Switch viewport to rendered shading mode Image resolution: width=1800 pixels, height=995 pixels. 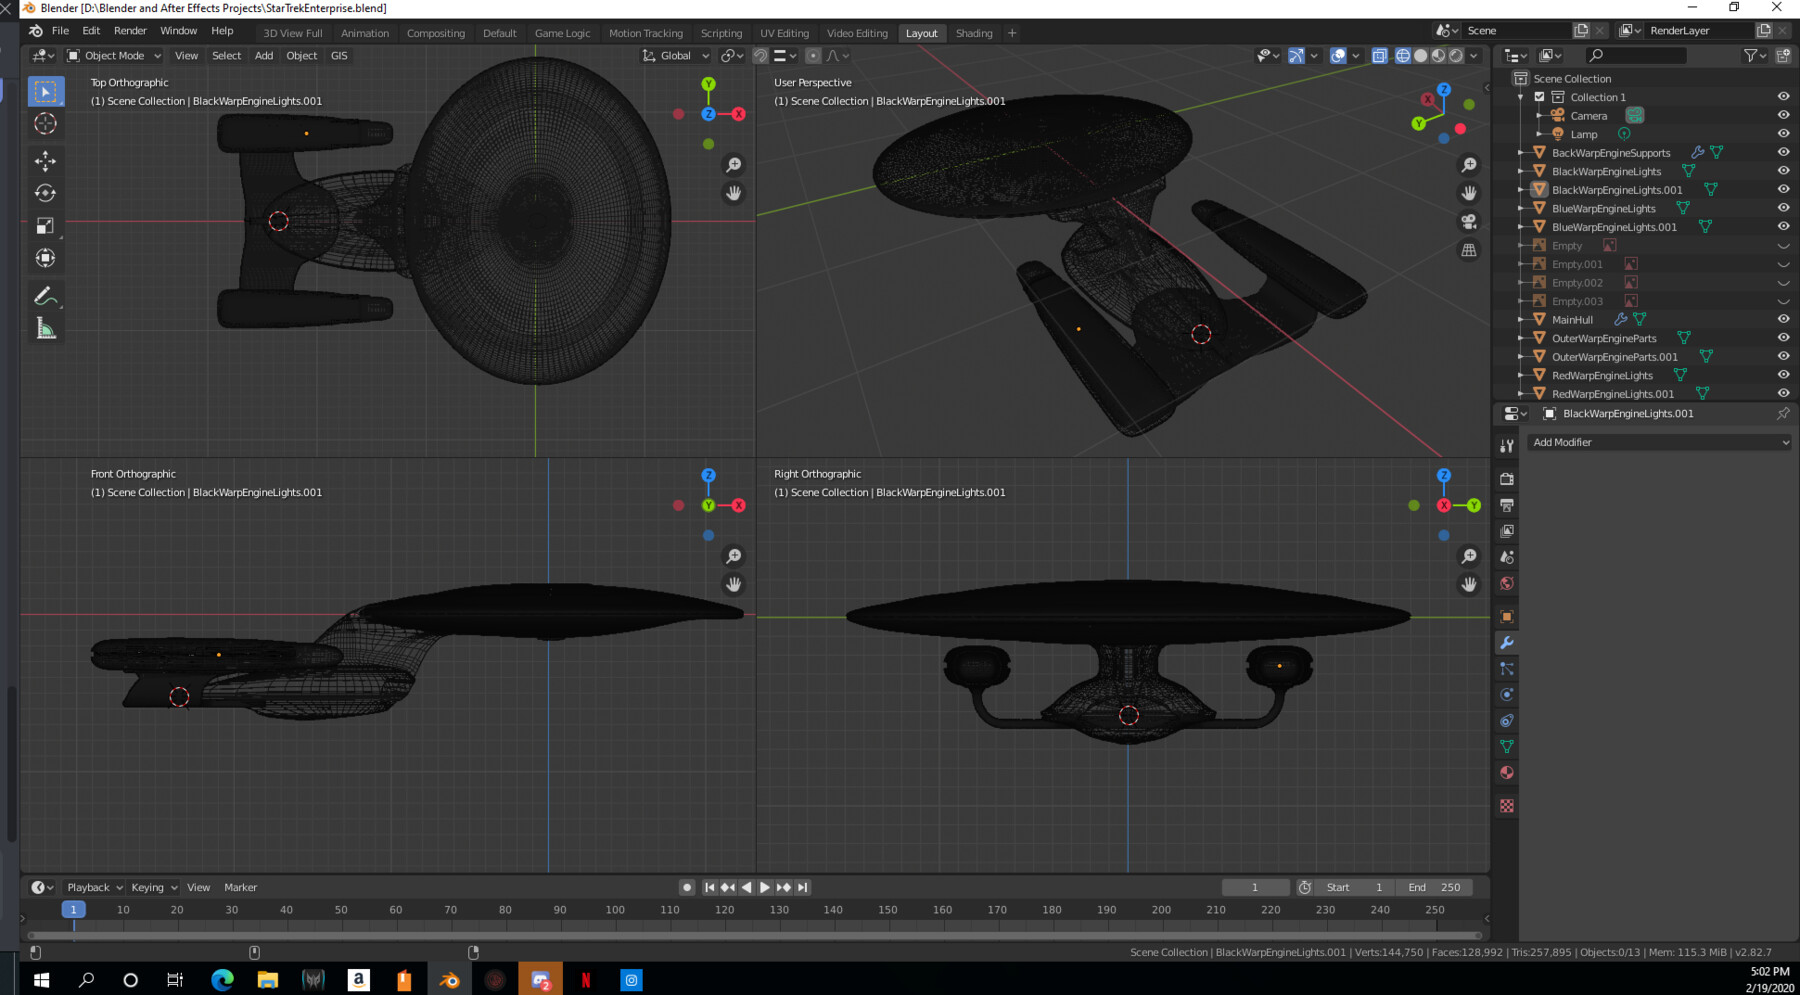tap(1456, 56)
